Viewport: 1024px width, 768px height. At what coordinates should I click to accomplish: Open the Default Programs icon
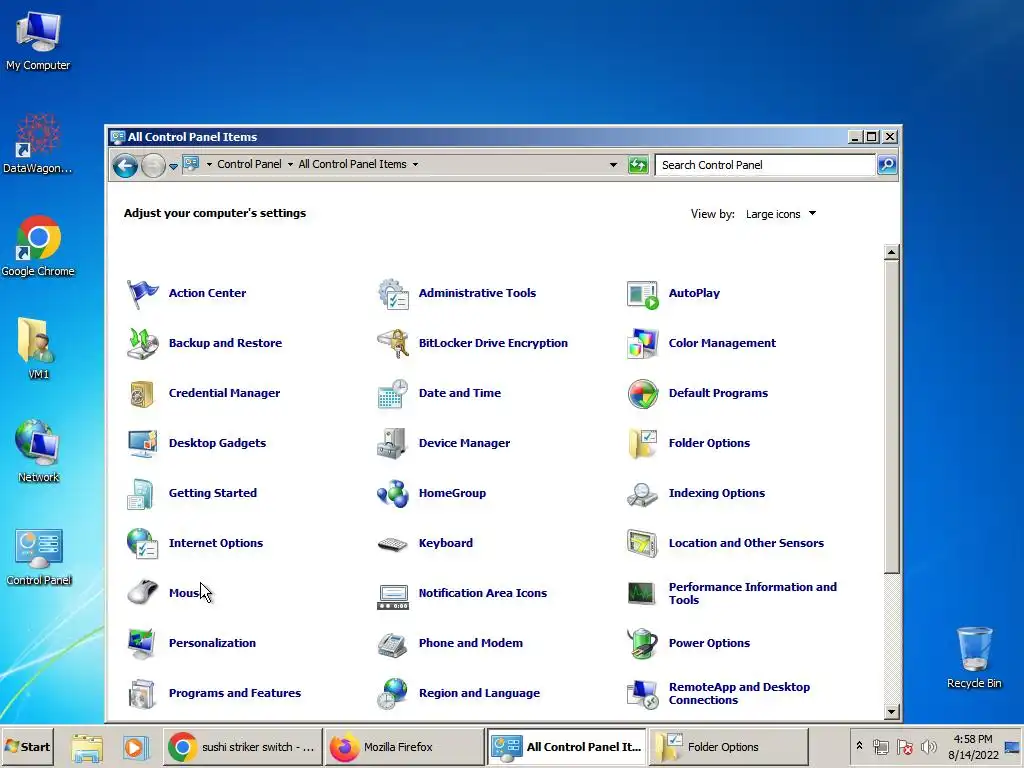[643, 394]
